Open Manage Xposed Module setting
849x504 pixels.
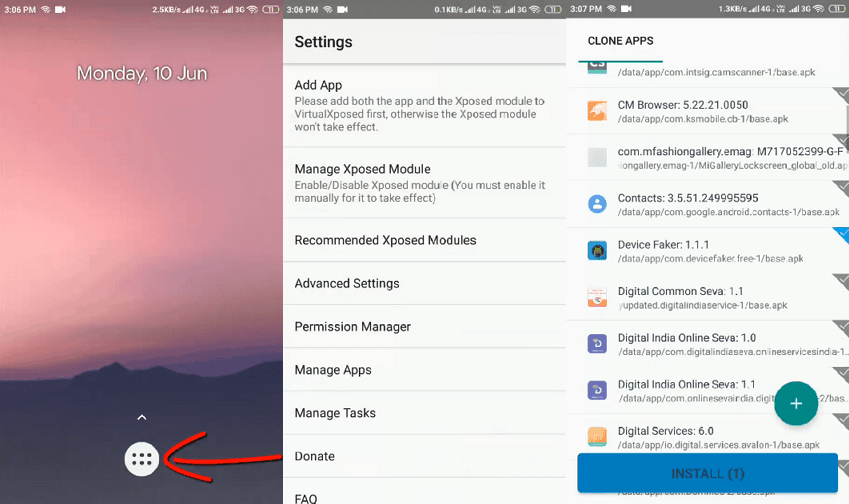point(424,183)
